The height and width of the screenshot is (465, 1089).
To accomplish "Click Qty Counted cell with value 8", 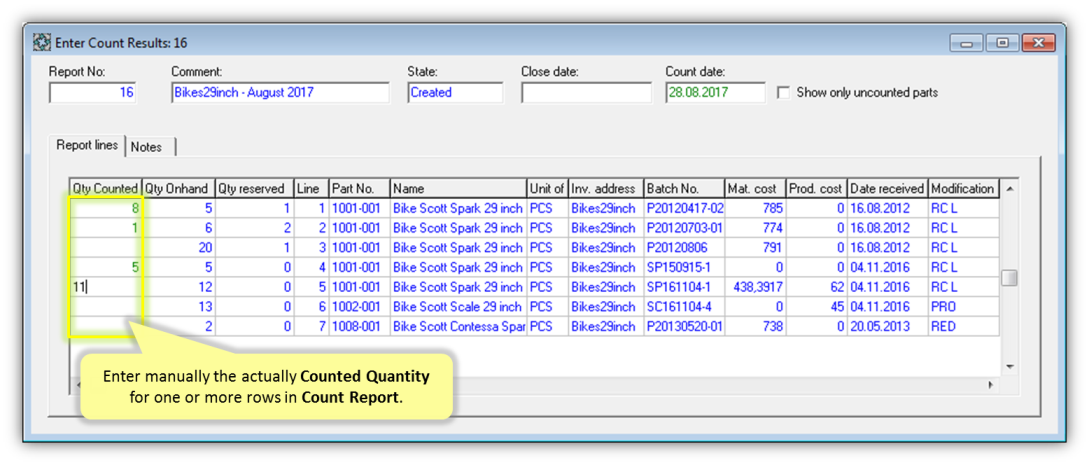I will click(x=106, y=208).
